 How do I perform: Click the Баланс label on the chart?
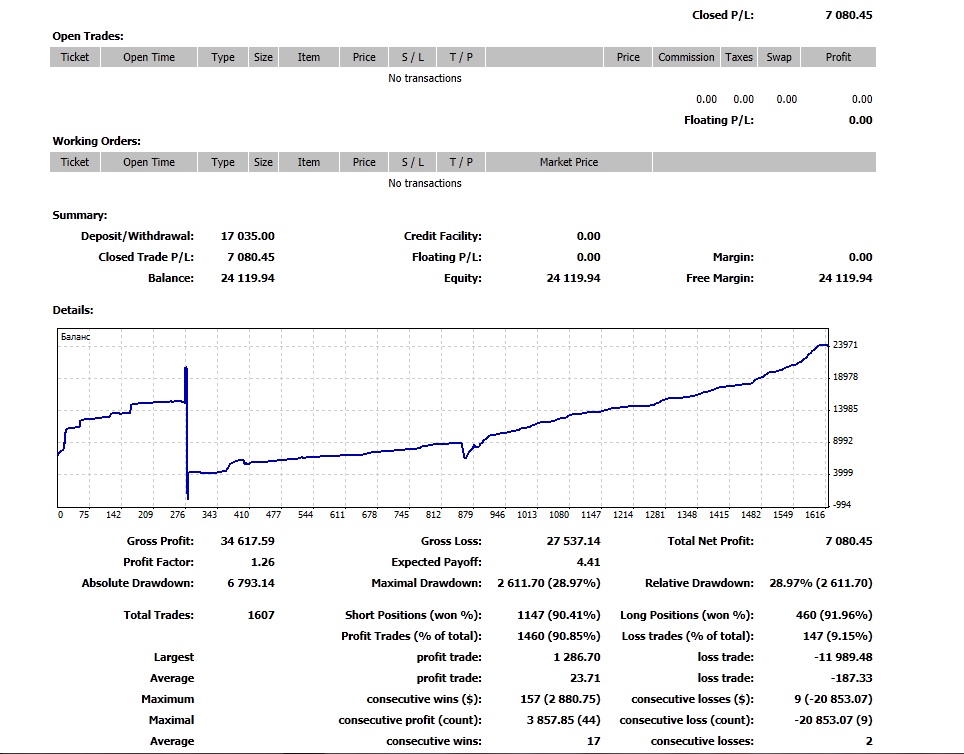click(x=76, y=337)
